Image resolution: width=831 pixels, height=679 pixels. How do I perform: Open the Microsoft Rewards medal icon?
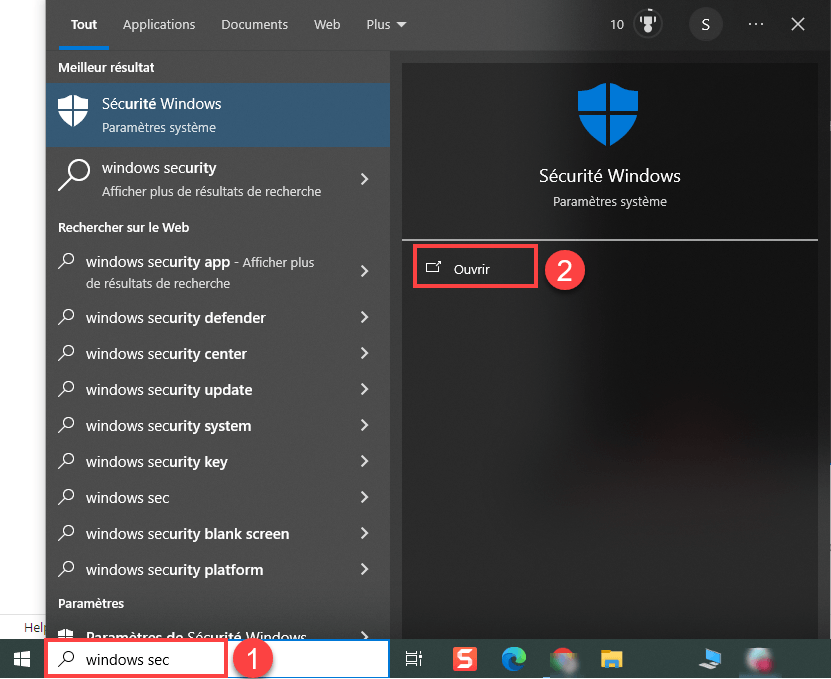648,24
